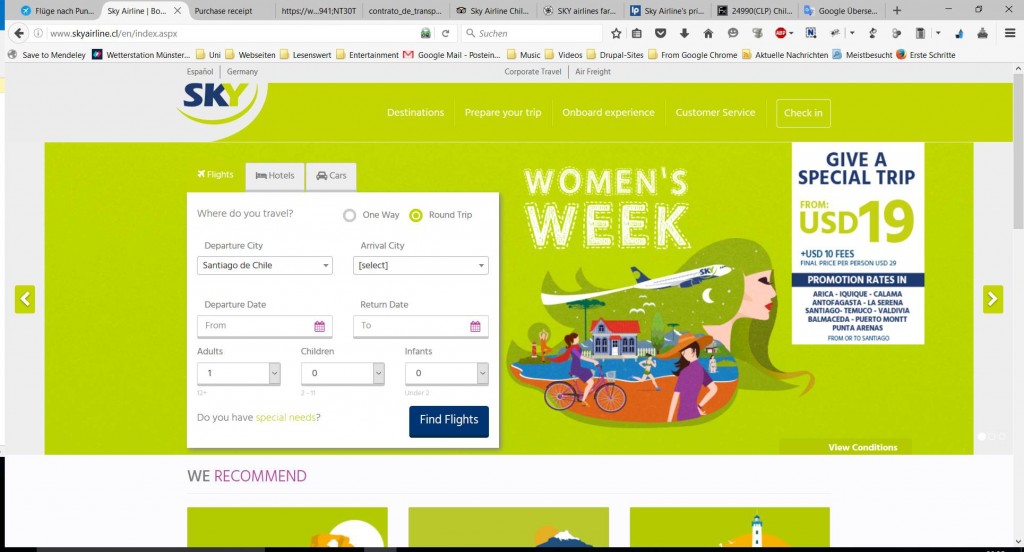The height and width of the screenshot is (552, 1024).
Task: Reload the page with the refresh icon
Action: pyautogui.click(x=445, y=33)
